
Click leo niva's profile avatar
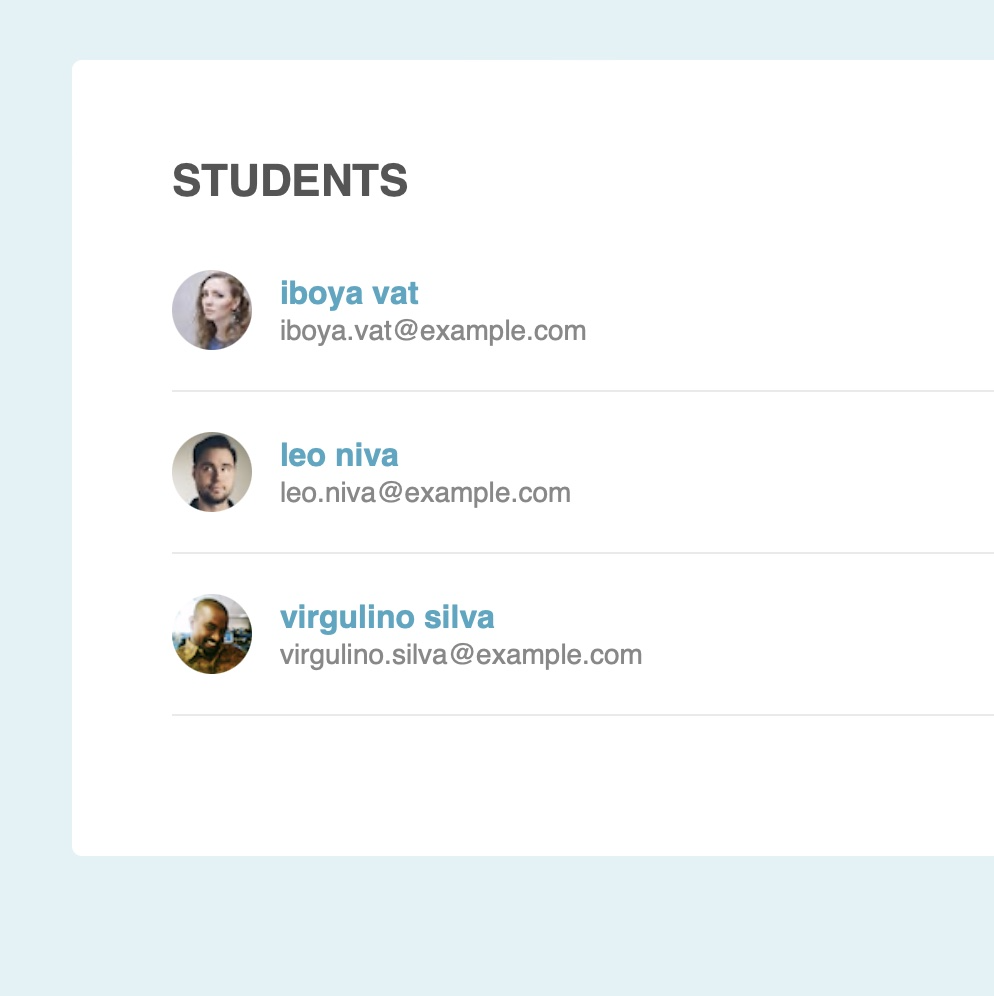point(212,472)
